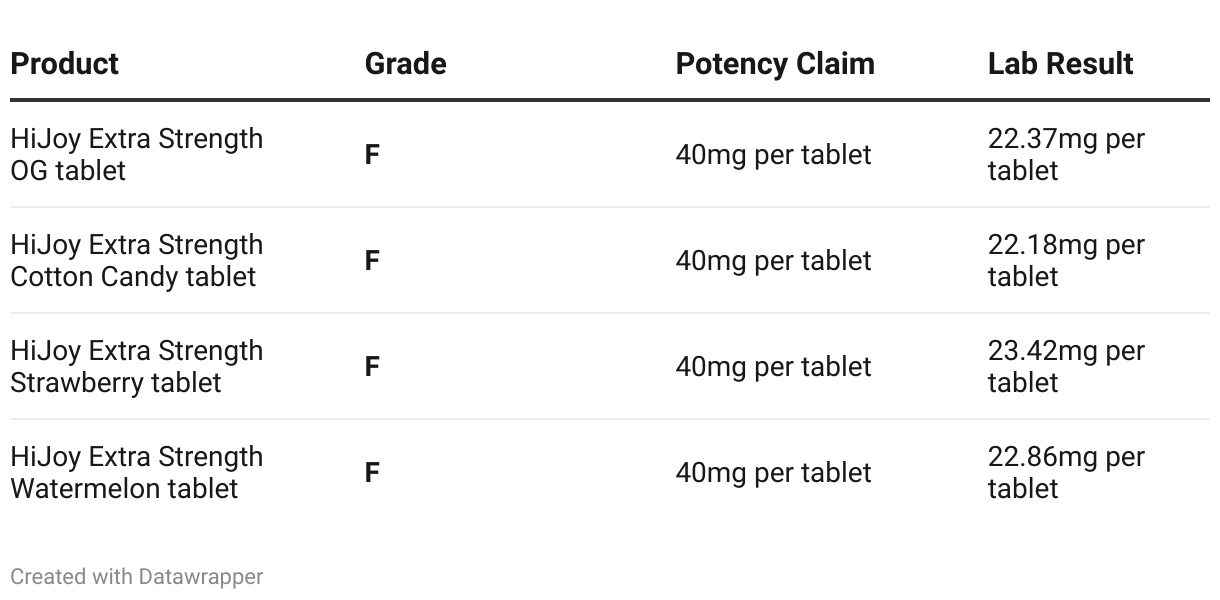The image size is (1220, 600).
Task: Select HiJoy Extra Strength OG tablet cell
Action: (137, 154)
